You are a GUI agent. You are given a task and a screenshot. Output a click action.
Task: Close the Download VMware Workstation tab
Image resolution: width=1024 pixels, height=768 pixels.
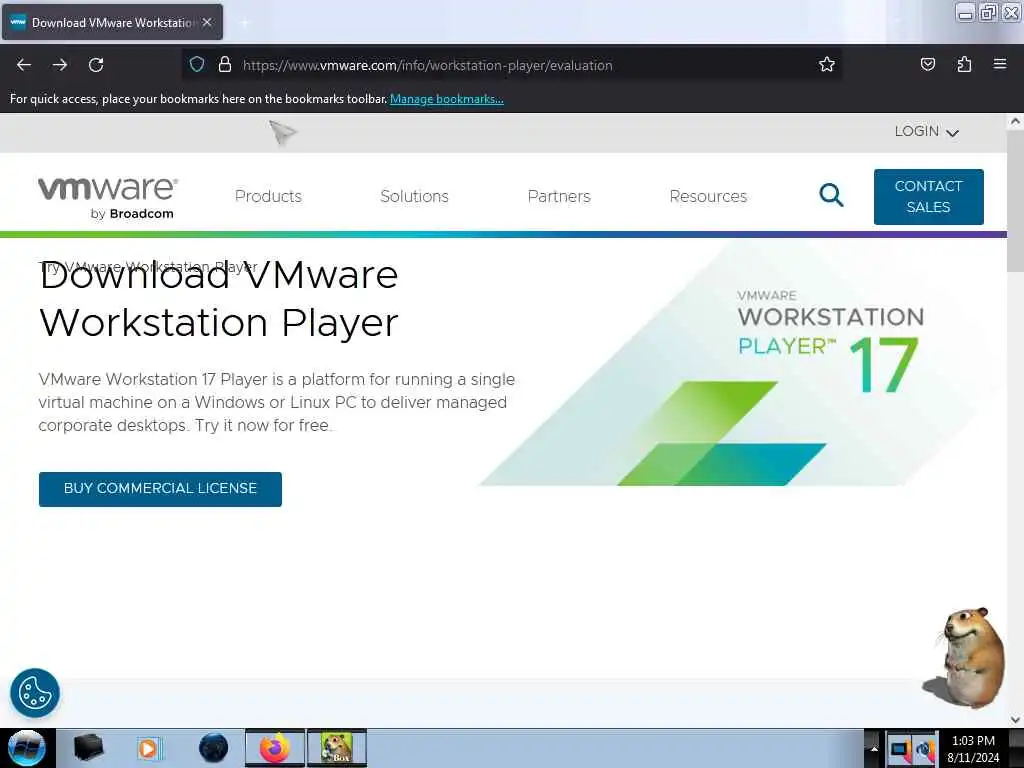[x=207, y=22]
